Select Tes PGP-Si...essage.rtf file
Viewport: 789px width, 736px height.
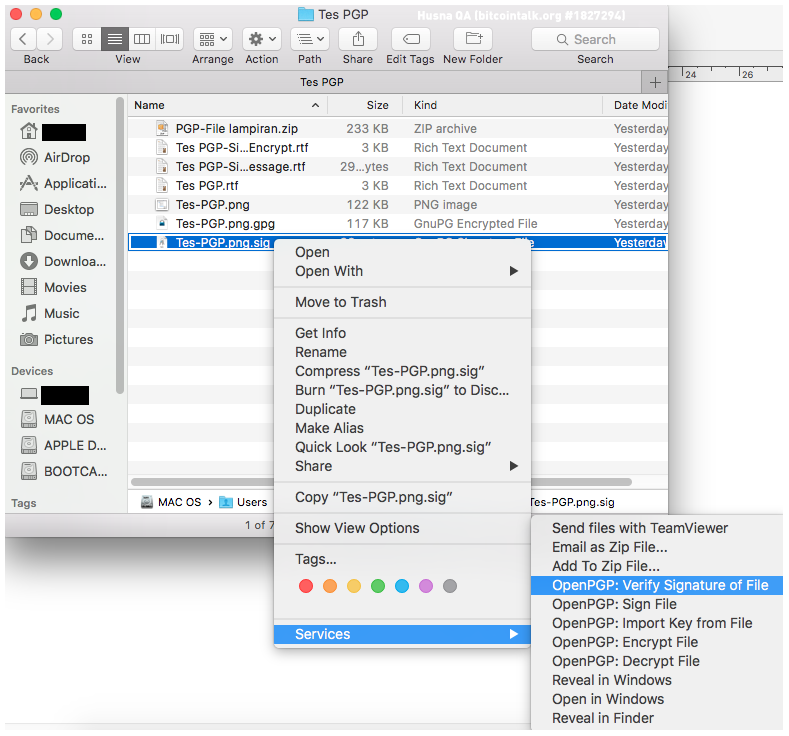[398, 167]
